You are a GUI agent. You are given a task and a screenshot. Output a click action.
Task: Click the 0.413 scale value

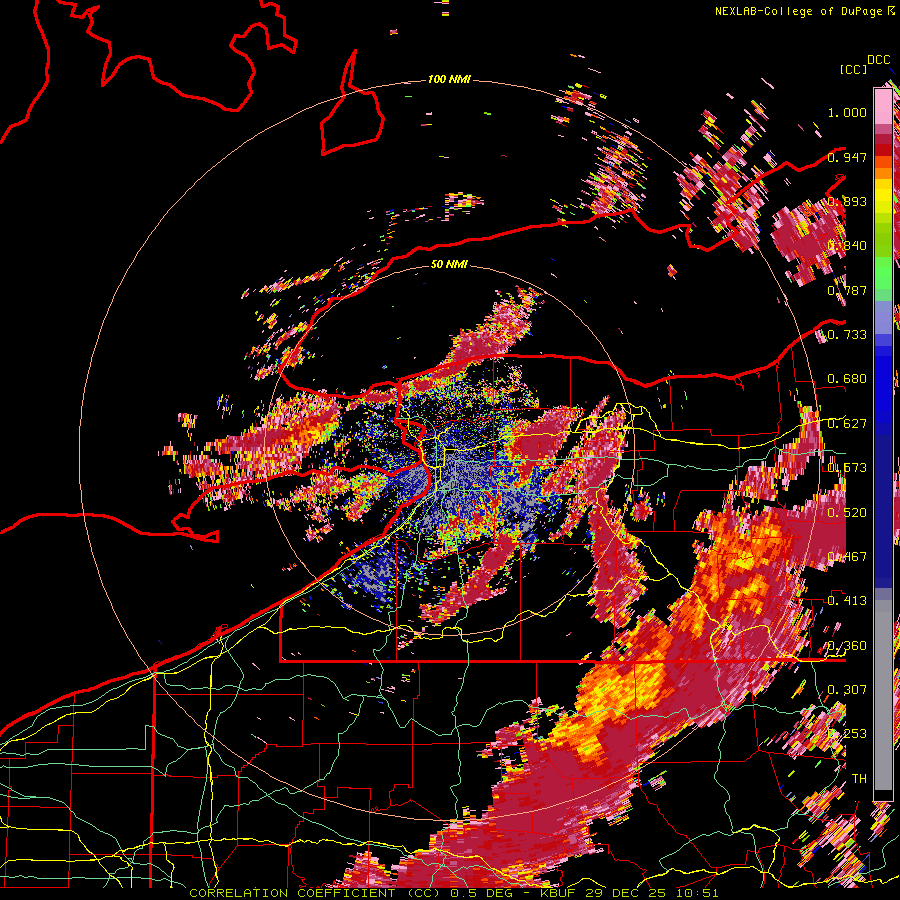point(847,601)
